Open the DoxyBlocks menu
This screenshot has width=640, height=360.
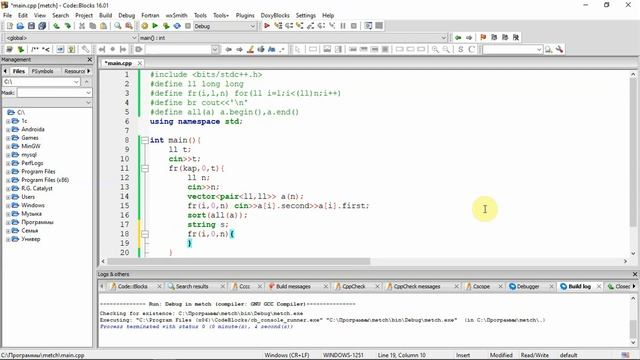(275, 15)
